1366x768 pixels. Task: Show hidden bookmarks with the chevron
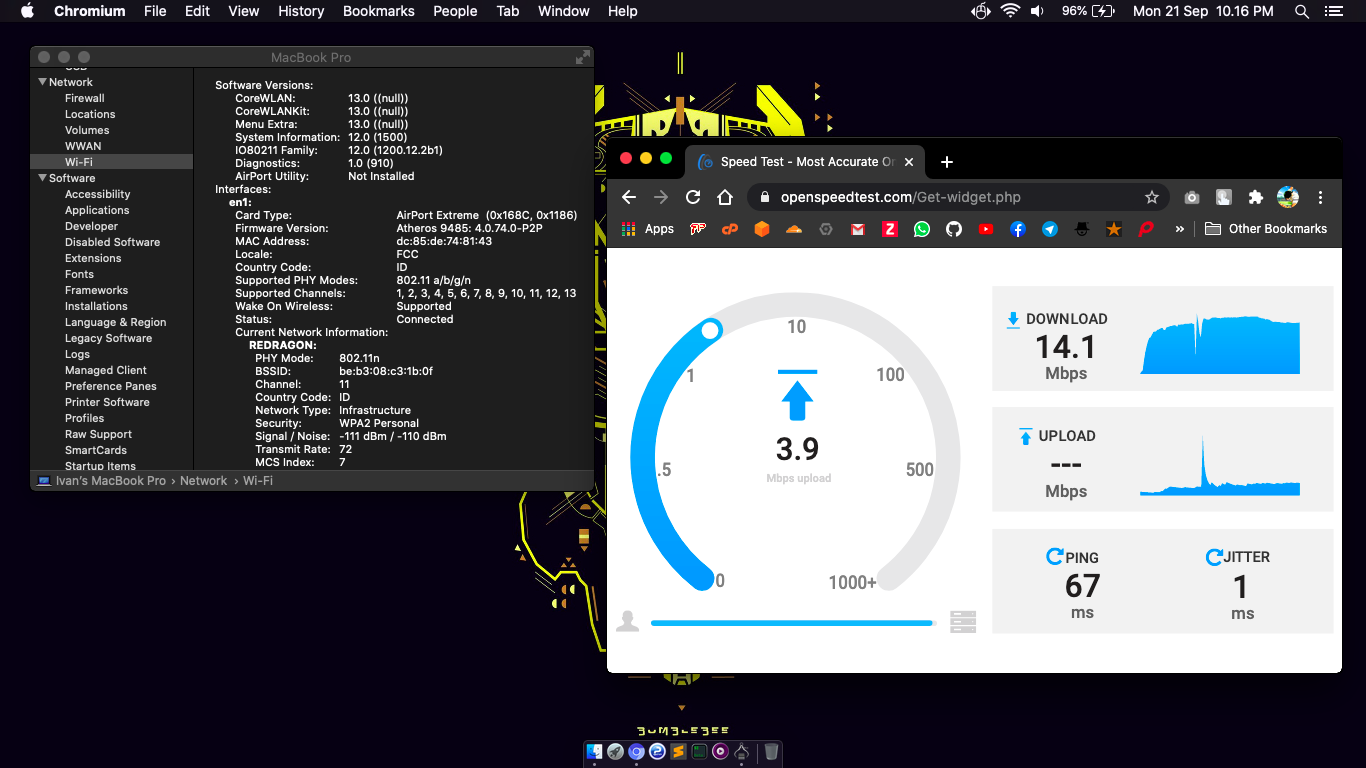coord(1180,229)
